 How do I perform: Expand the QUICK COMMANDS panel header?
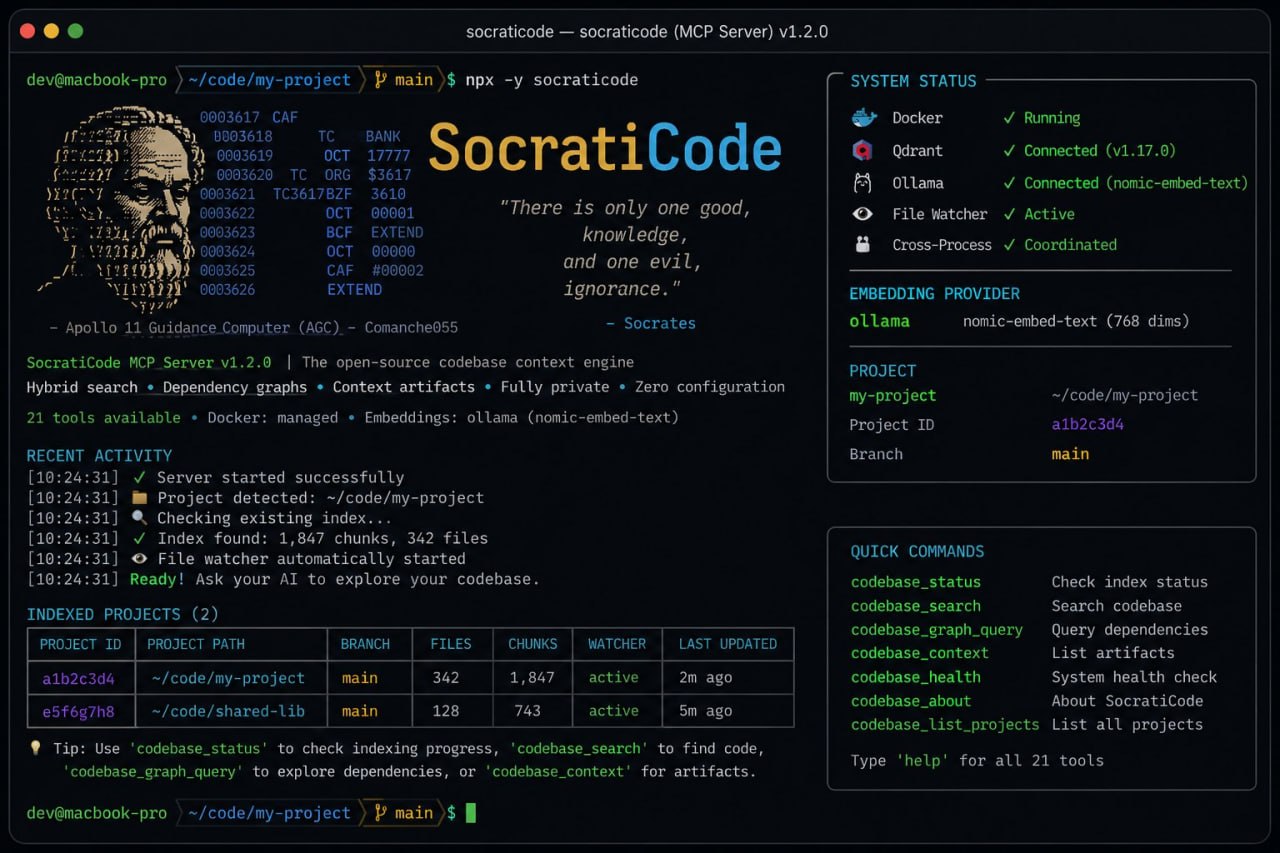tap(917, 551)
